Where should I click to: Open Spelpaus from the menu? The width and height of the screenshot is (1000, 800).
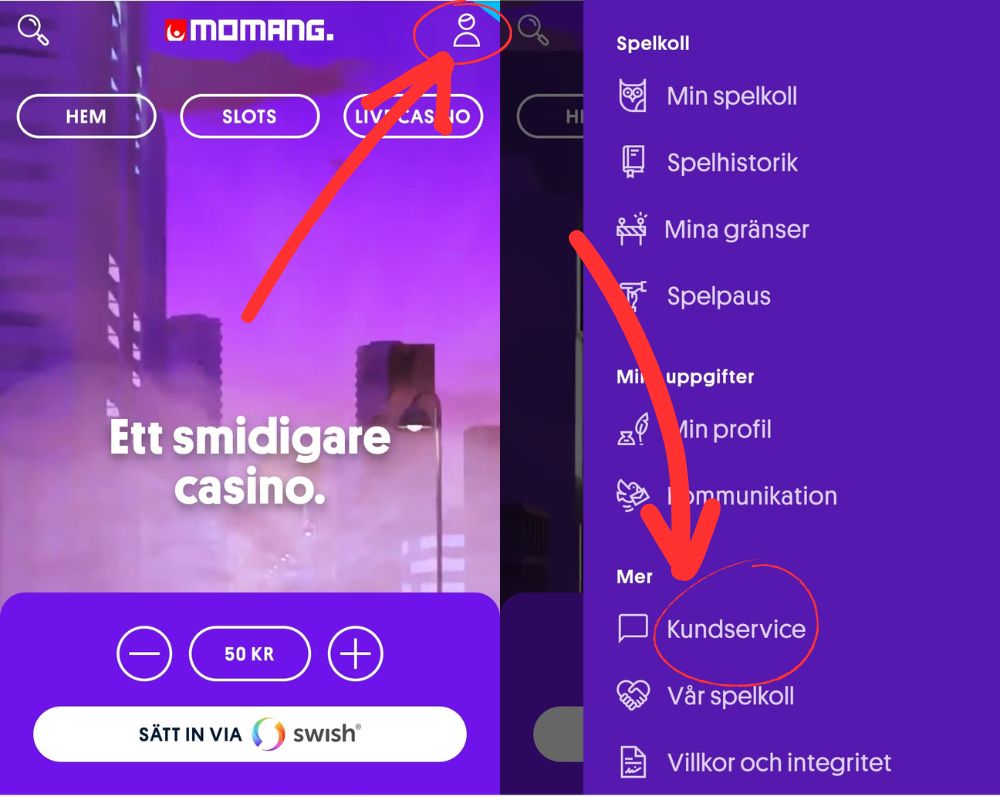pyautogui.click(x=719, y=296)
